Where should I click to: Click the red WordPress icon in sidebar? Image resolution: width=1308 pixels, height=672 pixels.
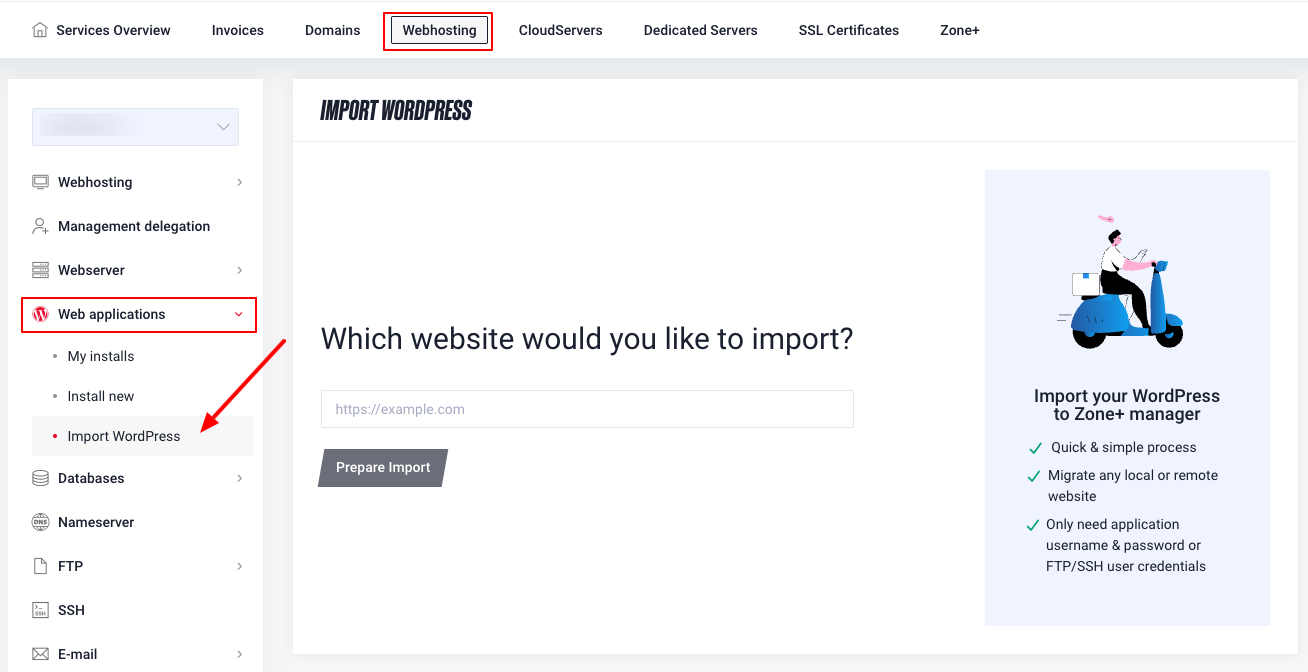point(40,314)
